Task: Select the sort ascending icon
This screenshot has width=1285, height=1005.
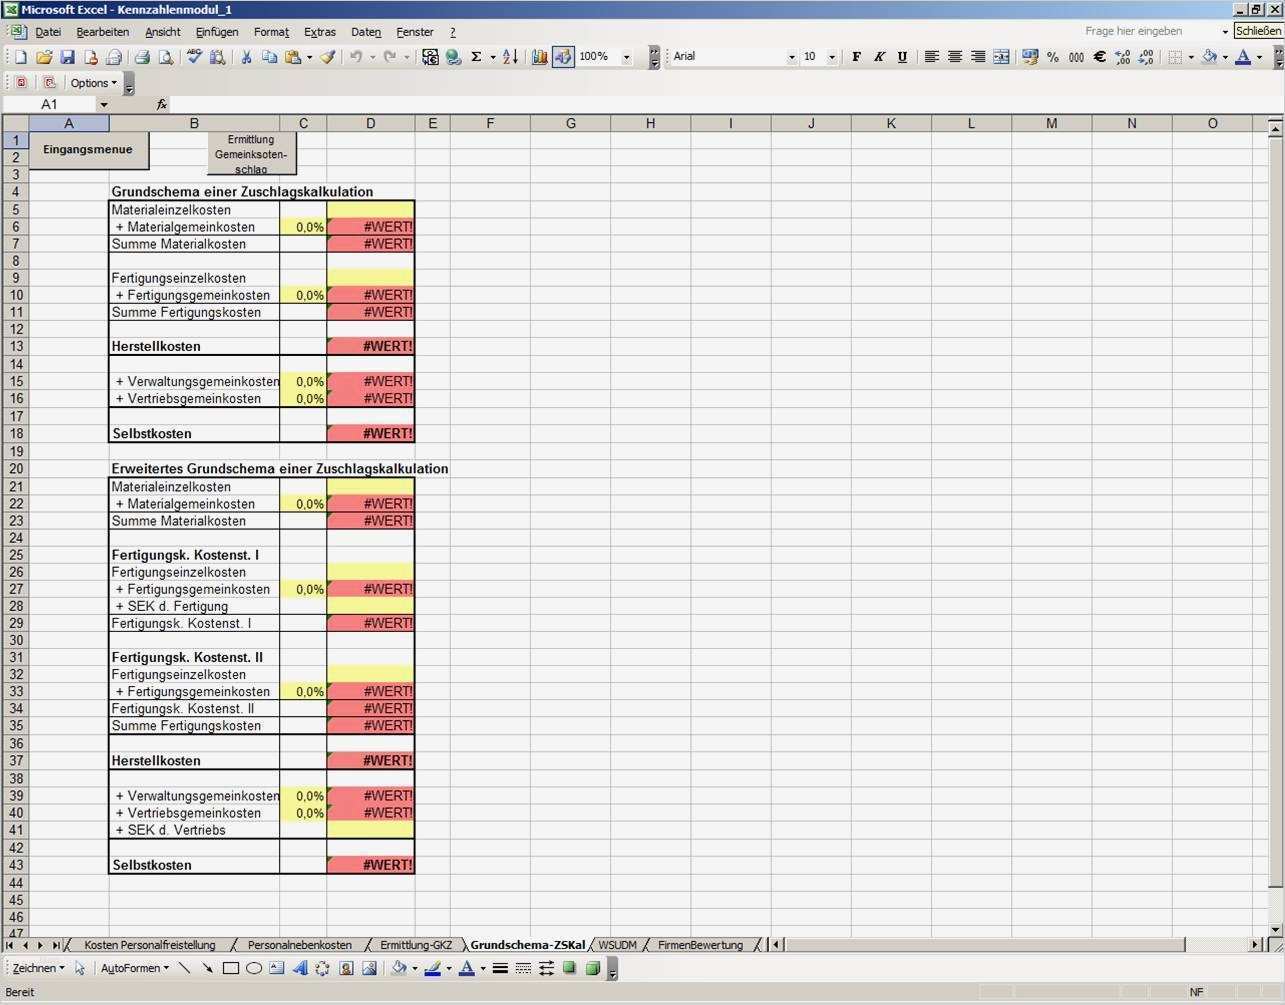Action: [x=509, y=57]
